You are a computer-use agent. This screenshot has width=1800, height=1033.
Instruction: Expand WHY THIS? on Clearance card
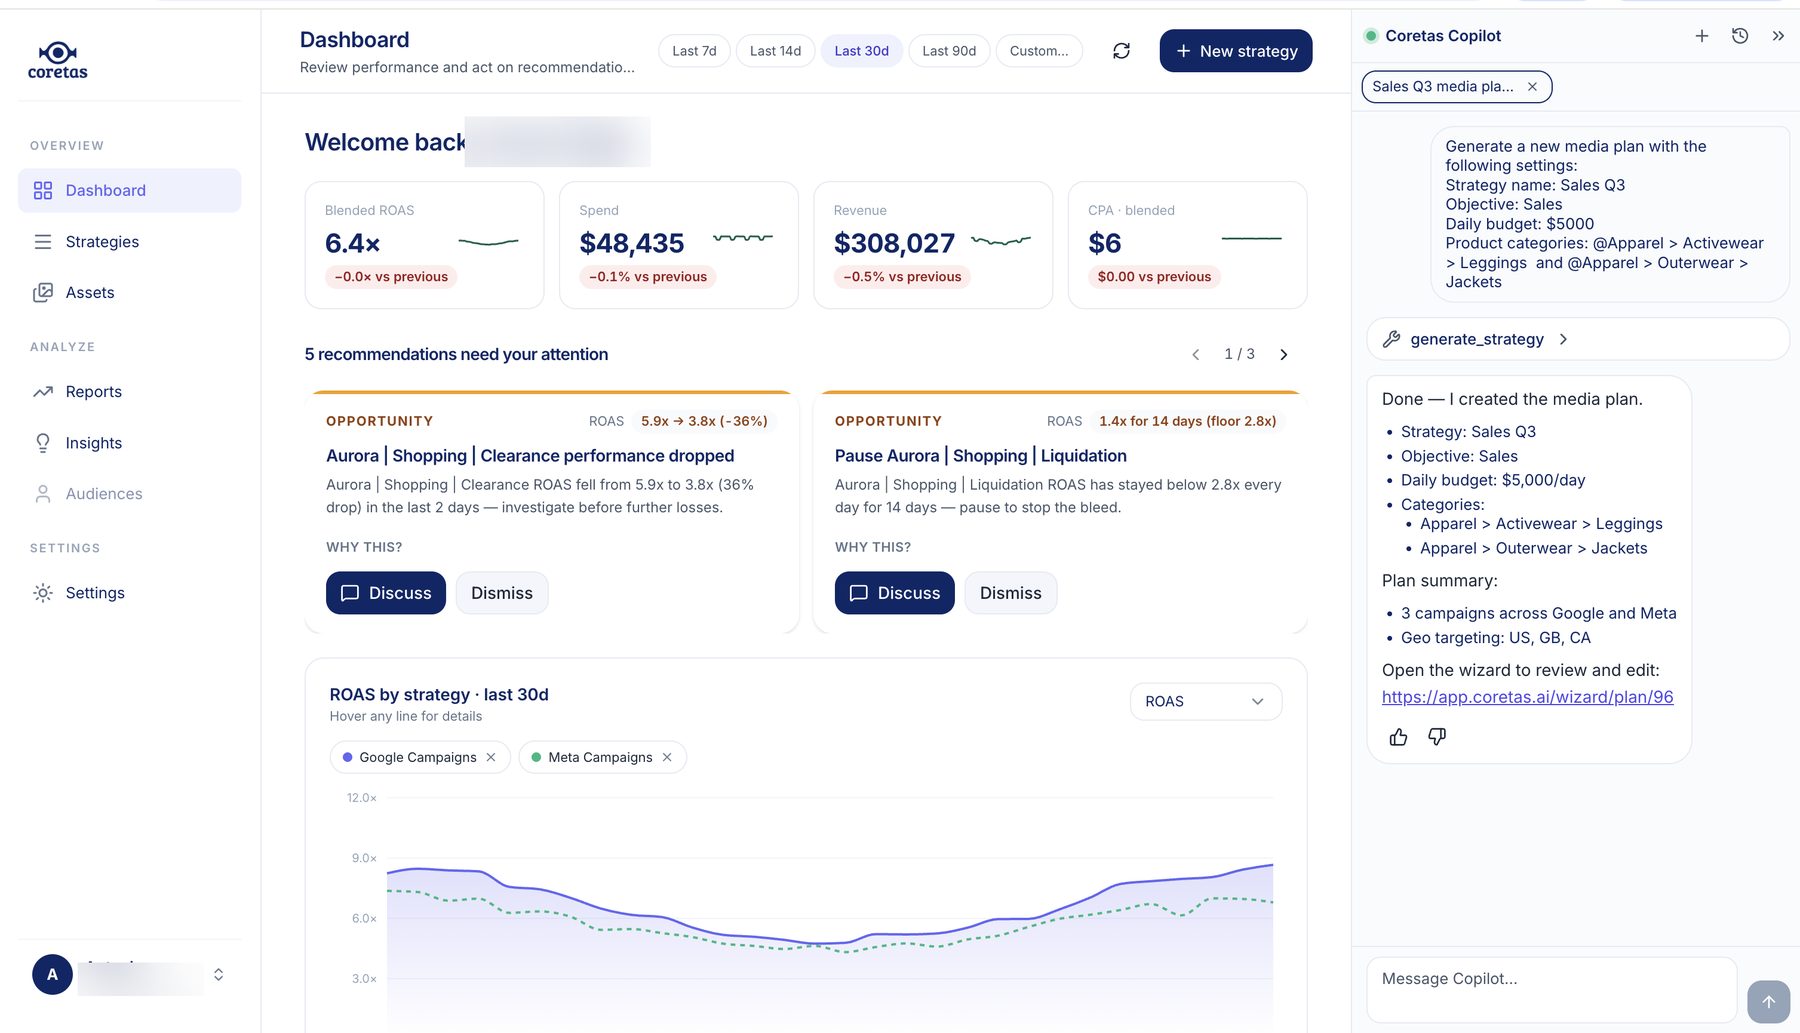pyautogui.click(x=364, y=547)
